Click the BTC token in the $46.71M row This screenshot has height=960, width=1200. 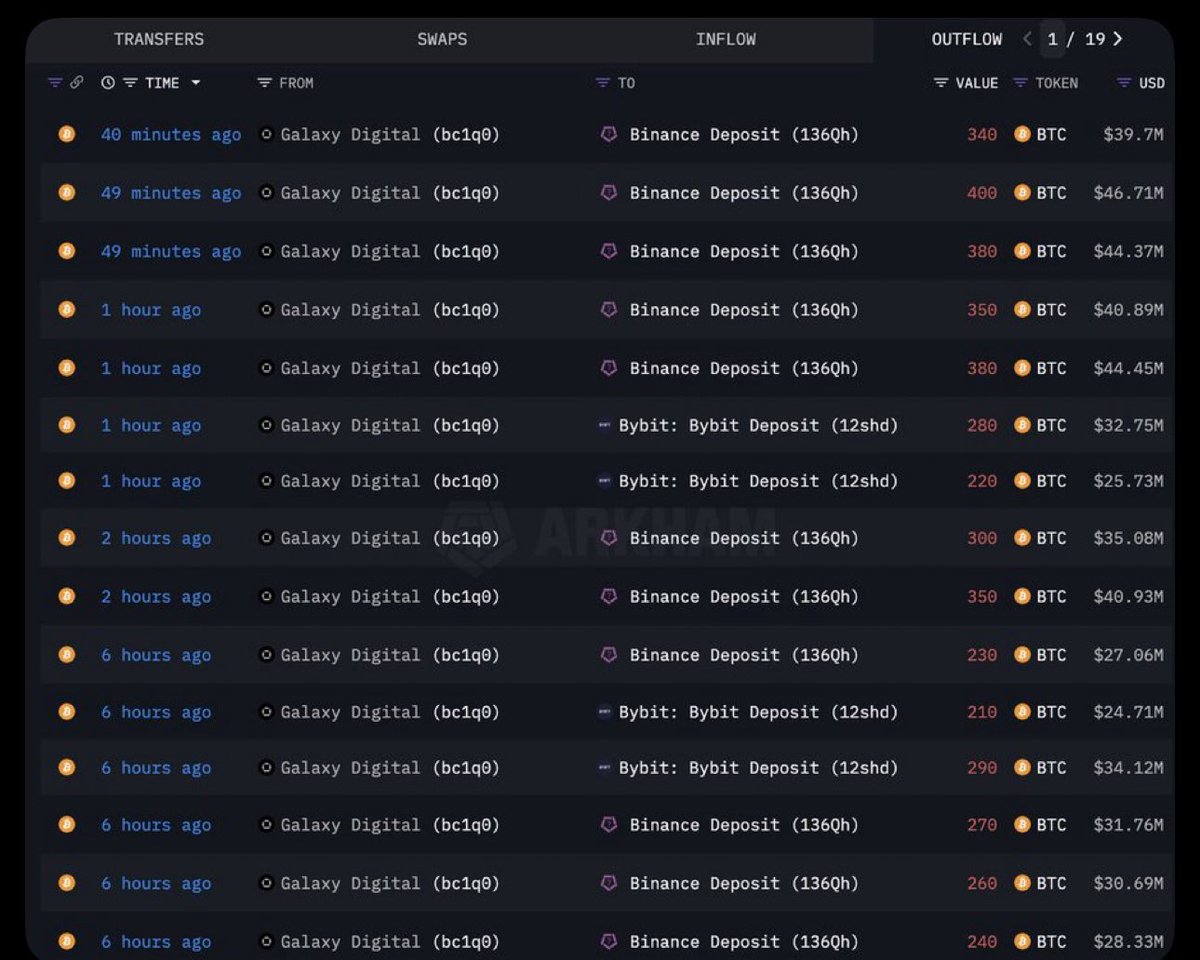pos(1051,193)
